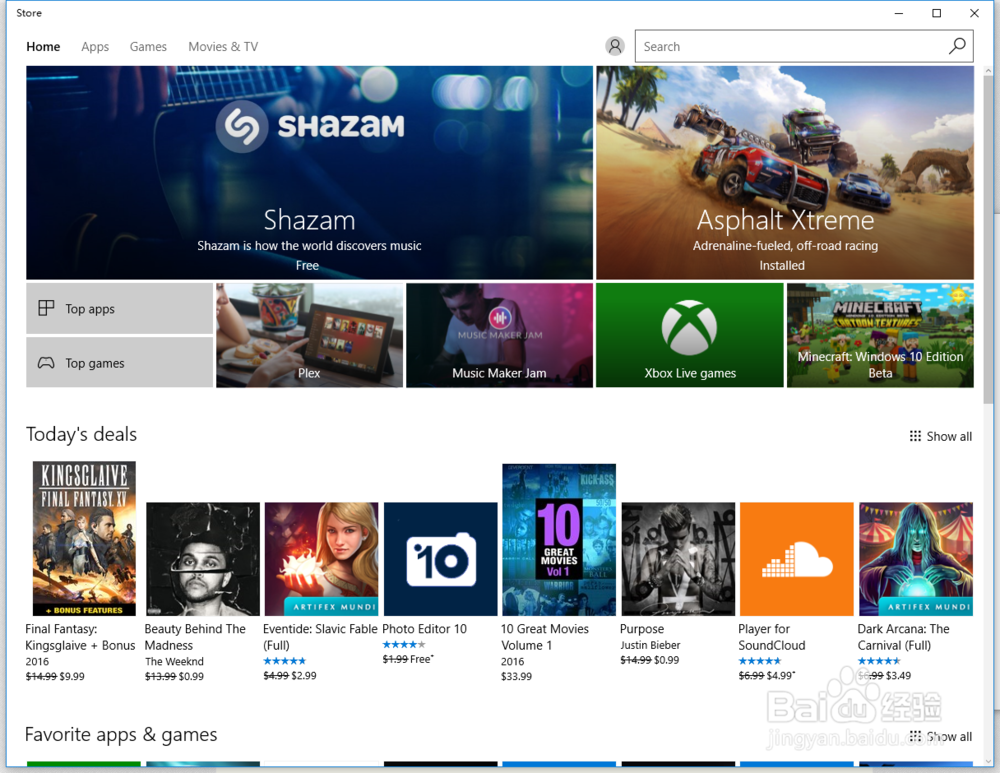Click the vertical scrollbar thumb
The image size is (1000, 773).
tap(989, 240)
